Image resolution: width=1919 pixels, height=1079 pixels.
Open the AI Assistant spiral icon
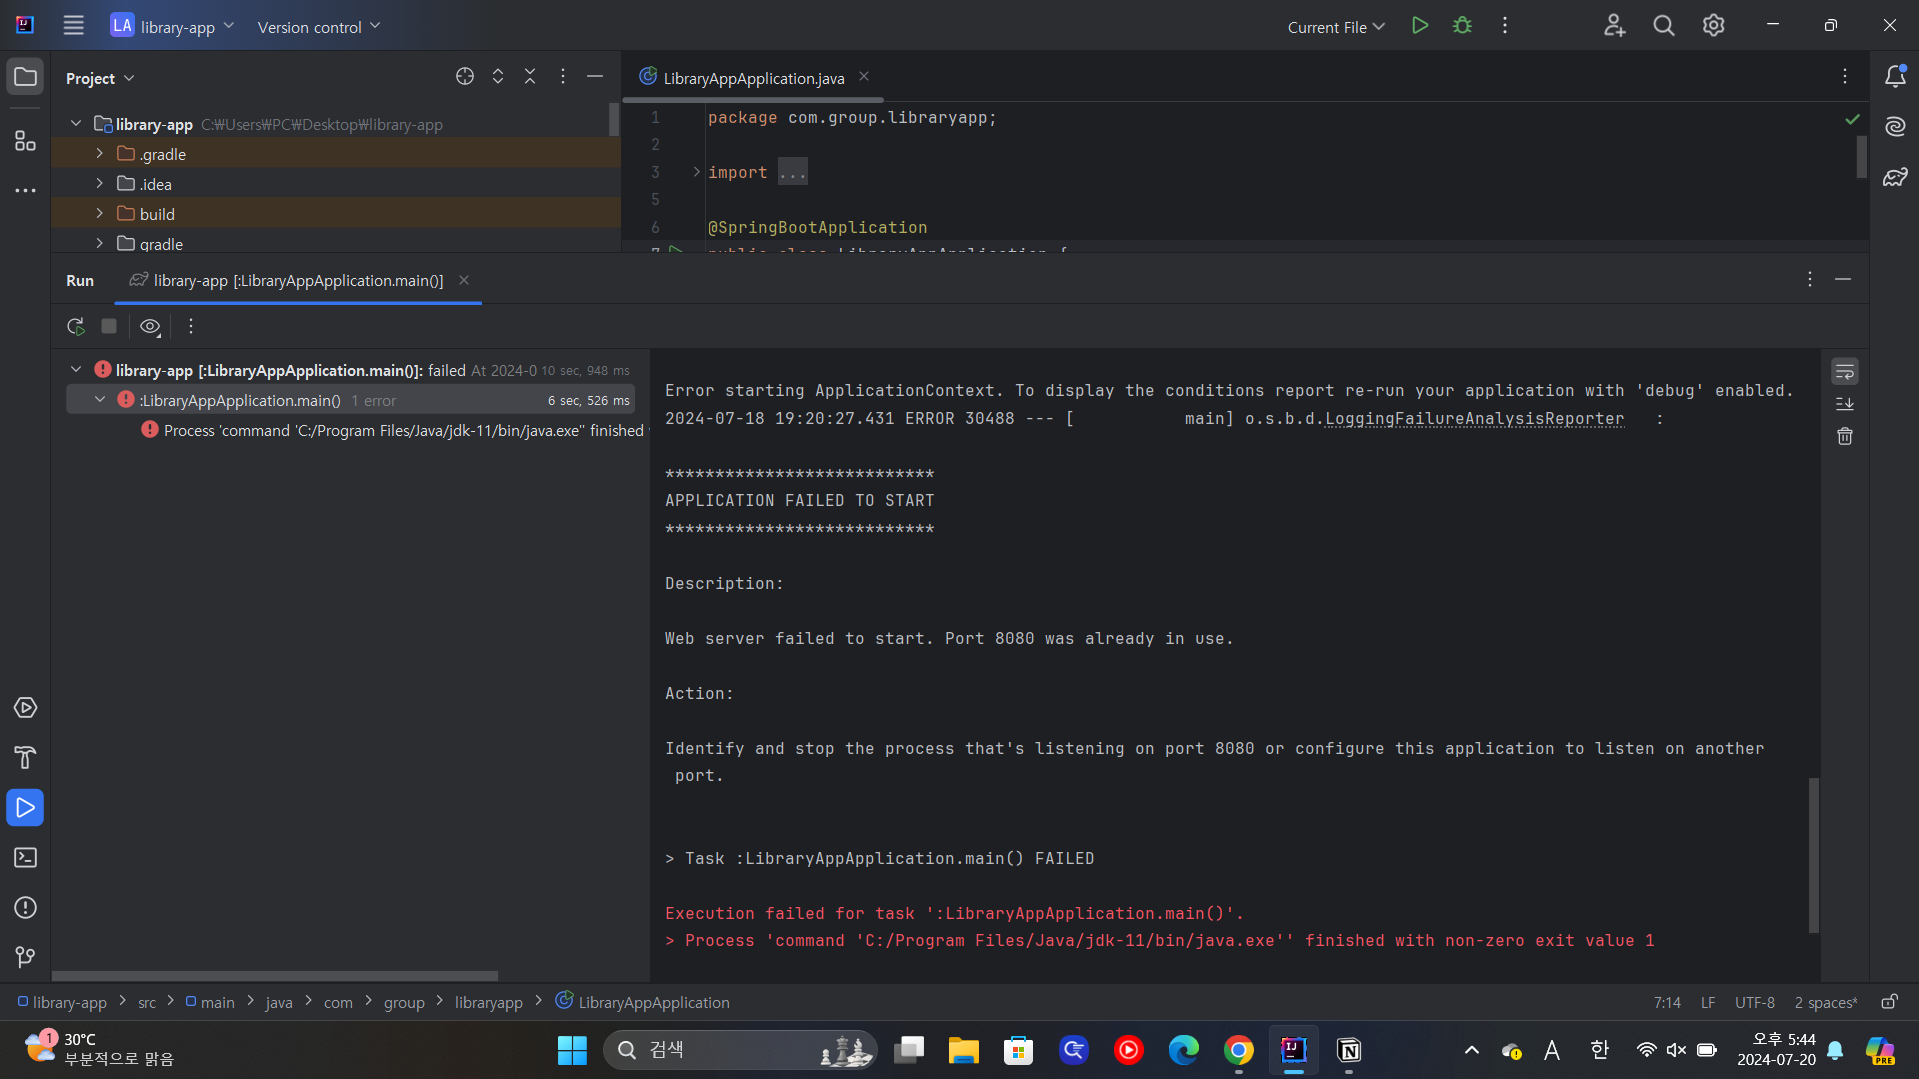click(1895, 127)
